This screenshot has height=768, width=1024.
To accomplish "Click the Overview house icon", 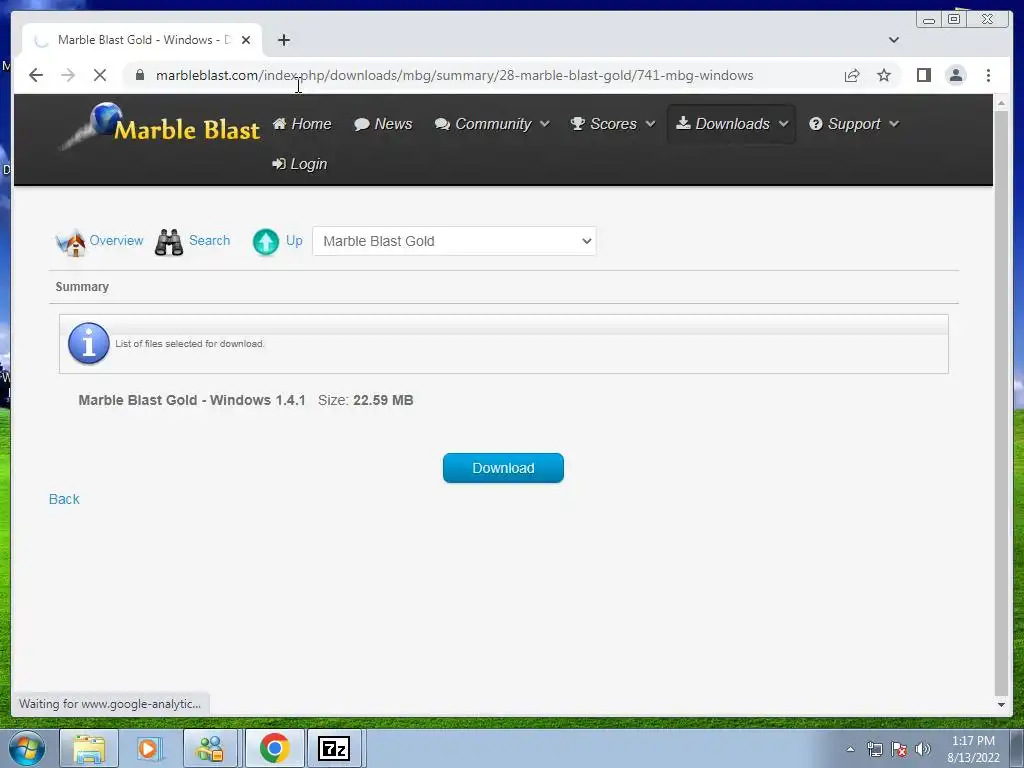I will pyautogui.click(x=71, y=242).
